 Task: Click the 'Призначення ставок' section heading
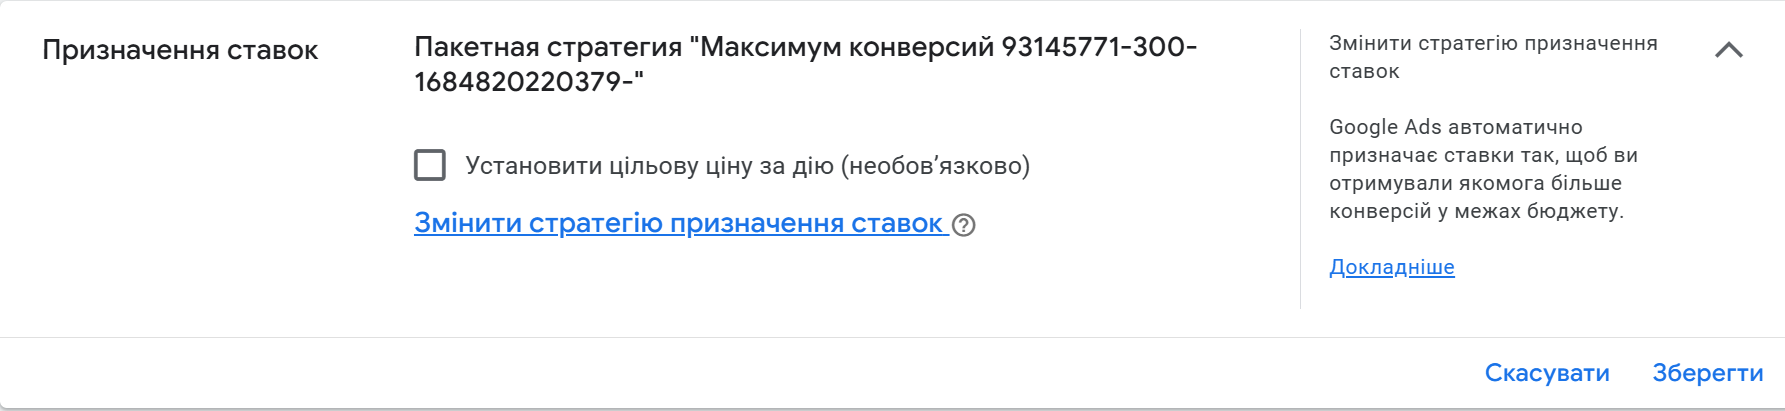coord(180,50)
